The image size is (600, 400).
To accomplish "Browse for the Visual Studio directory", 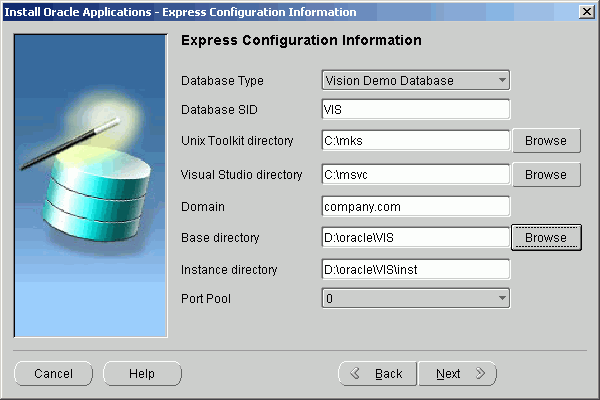I will (x=546, y=175).
